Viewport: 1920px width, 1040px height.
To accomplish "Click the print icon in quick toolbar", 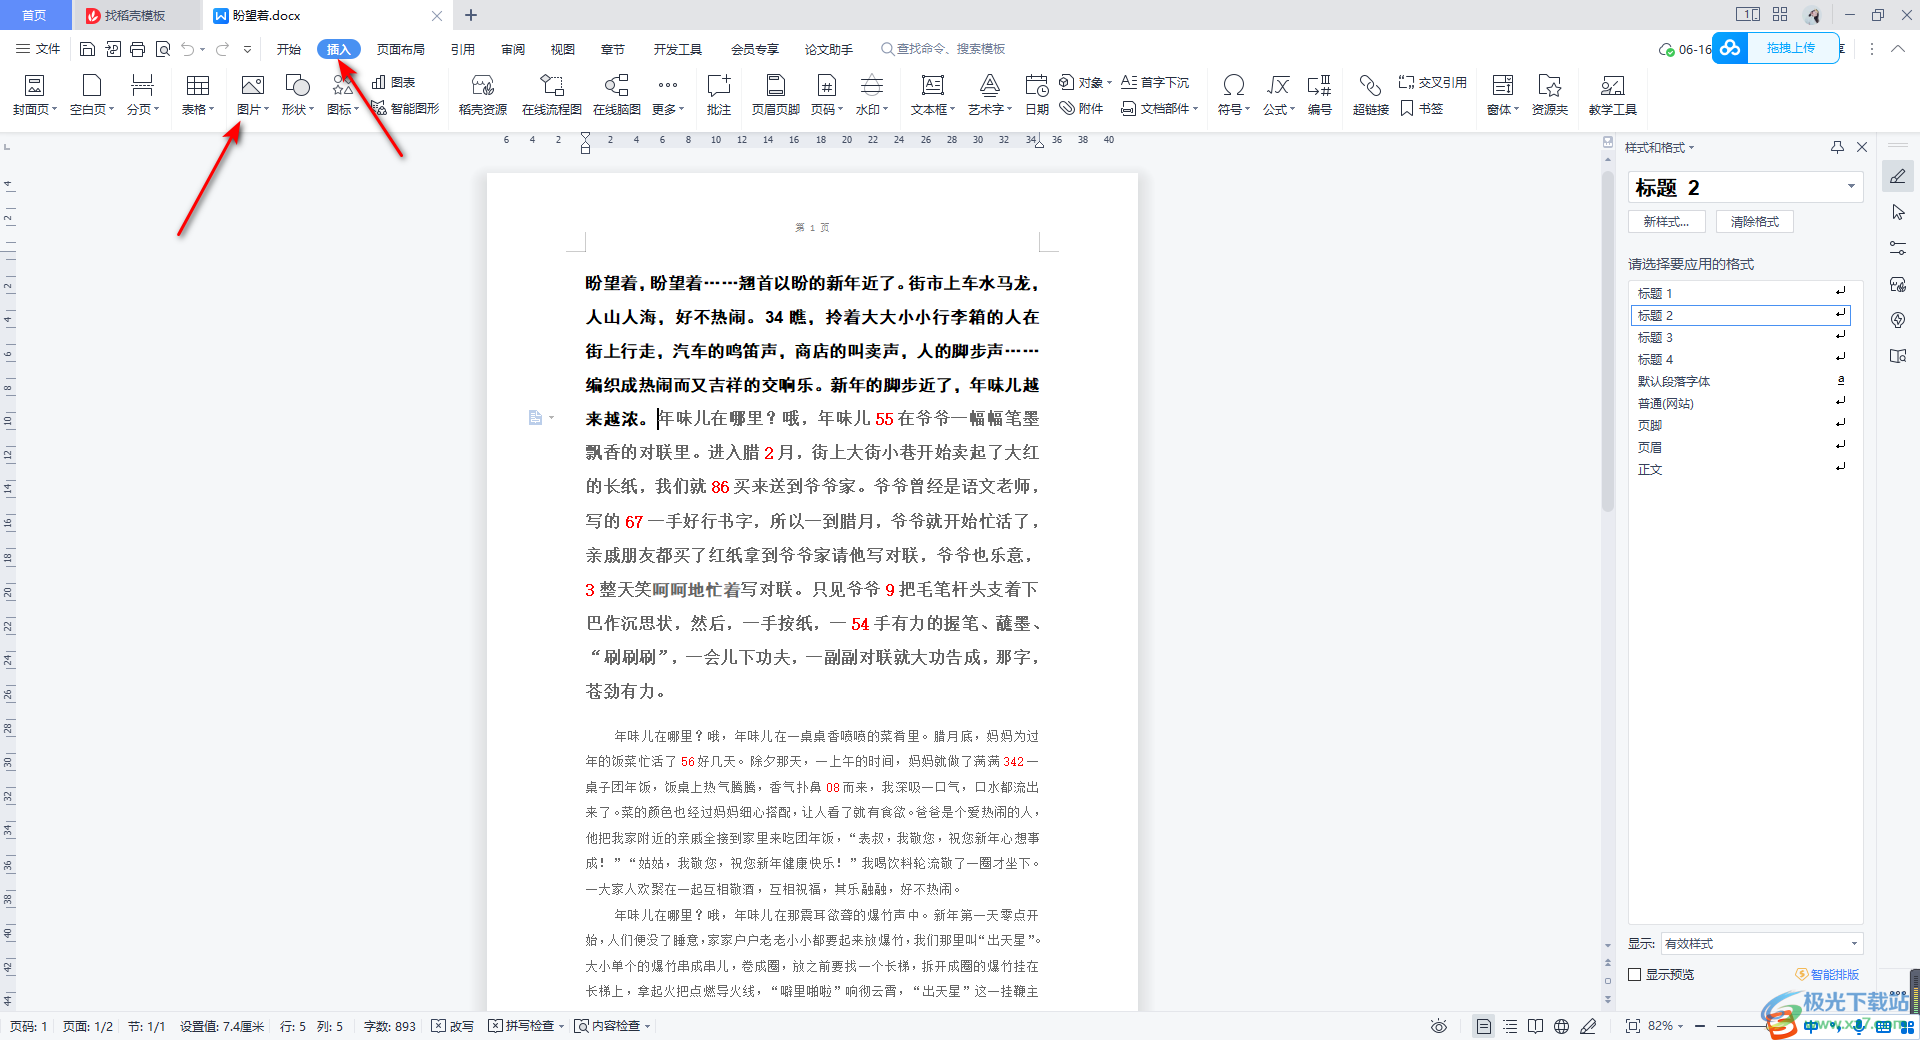I will tap(138, 49).
